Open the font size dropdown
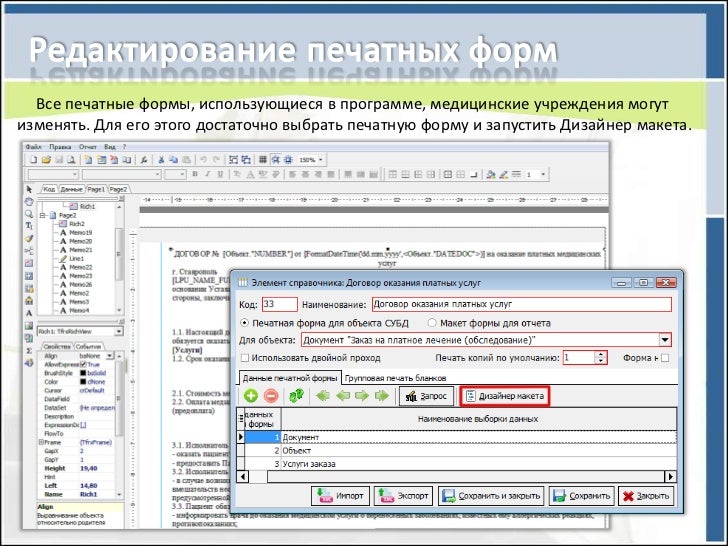 tap(182, 175)
